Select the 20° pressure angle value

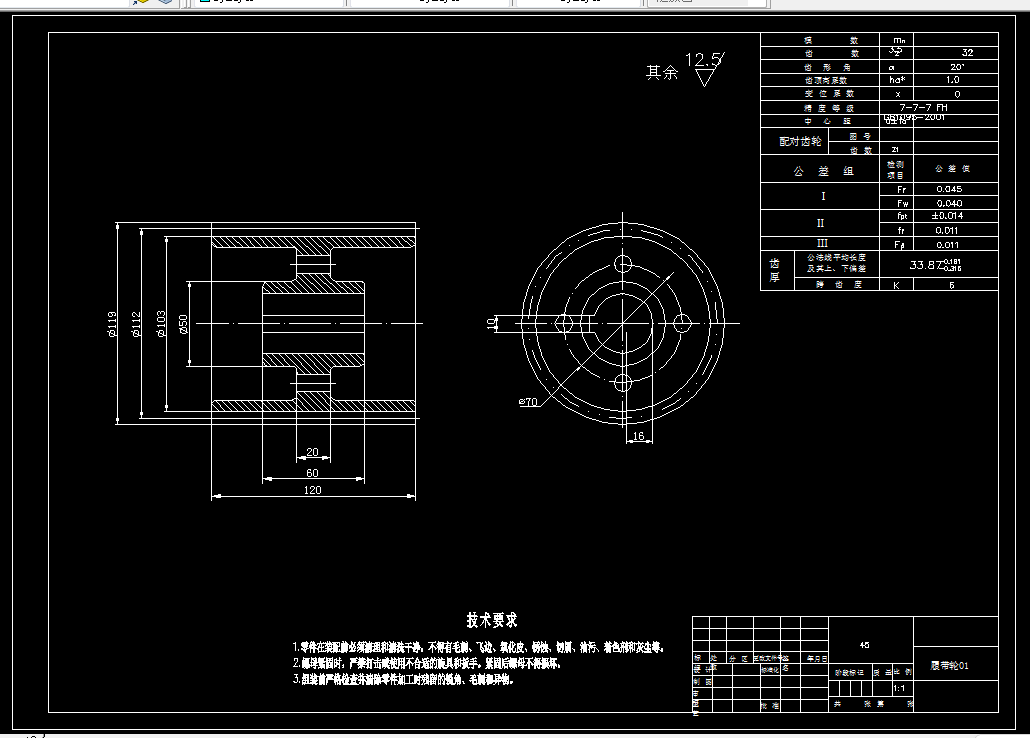click(x=957, y=67)
